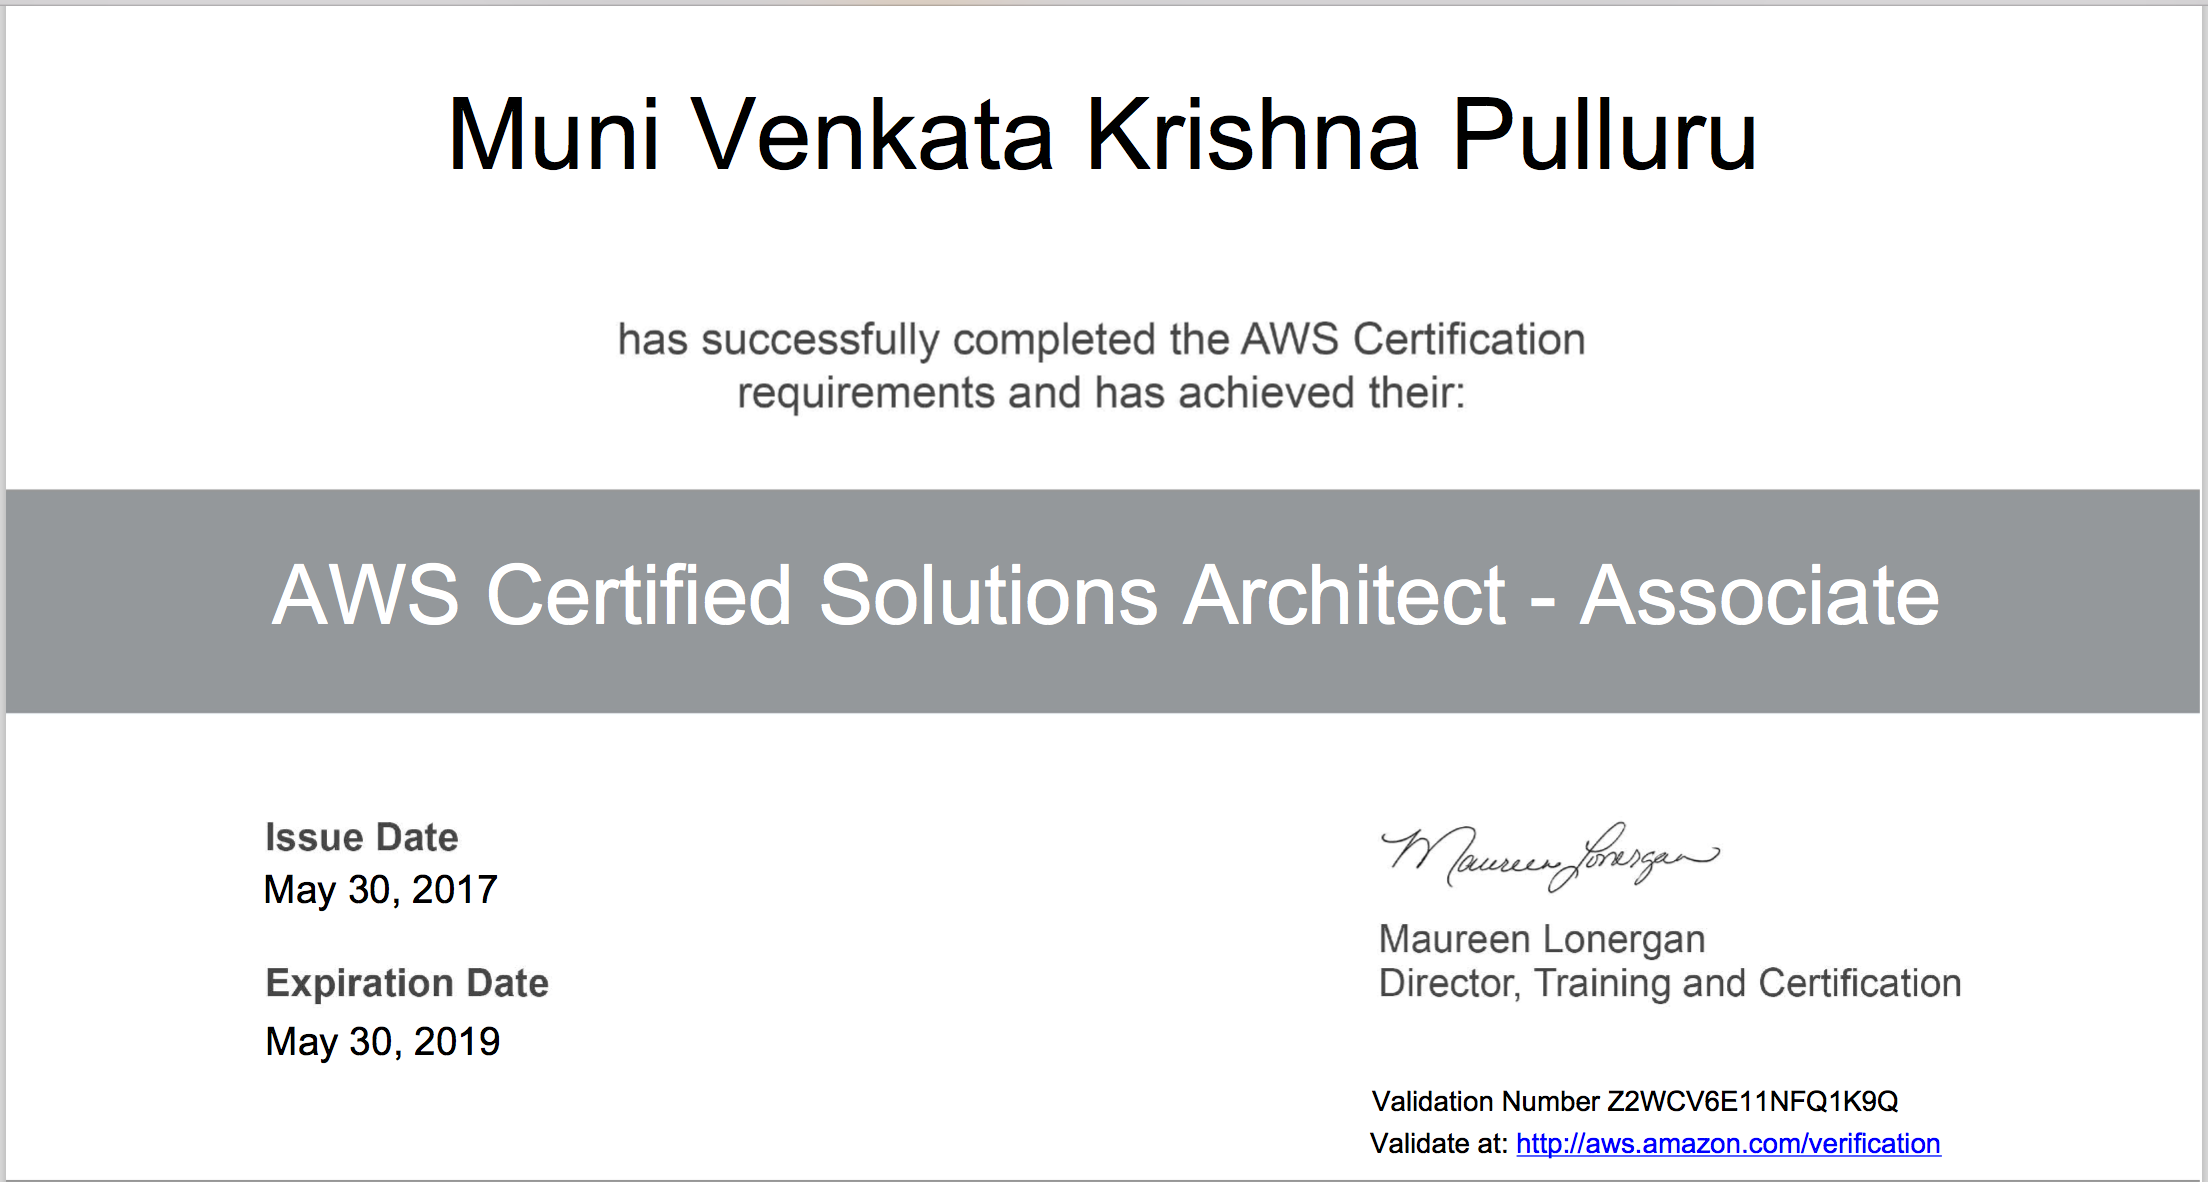Click the printed name 'Maureen Lonergan'
The width and height of the screenshot is (2208, 1182).
click(1542, 940)
